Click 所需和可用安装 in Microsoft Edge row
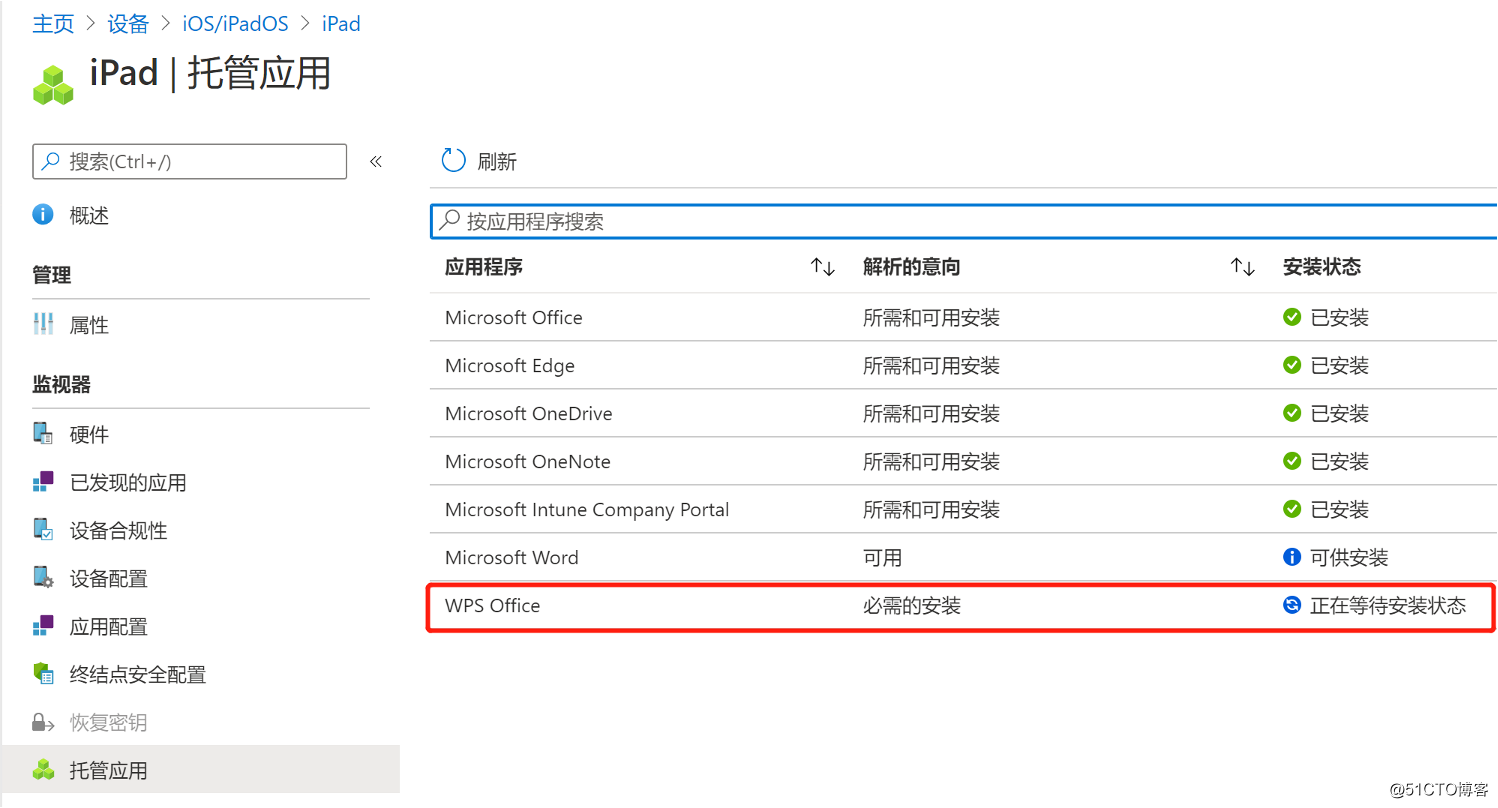The image size is (1498, 808). click(932, 365)
